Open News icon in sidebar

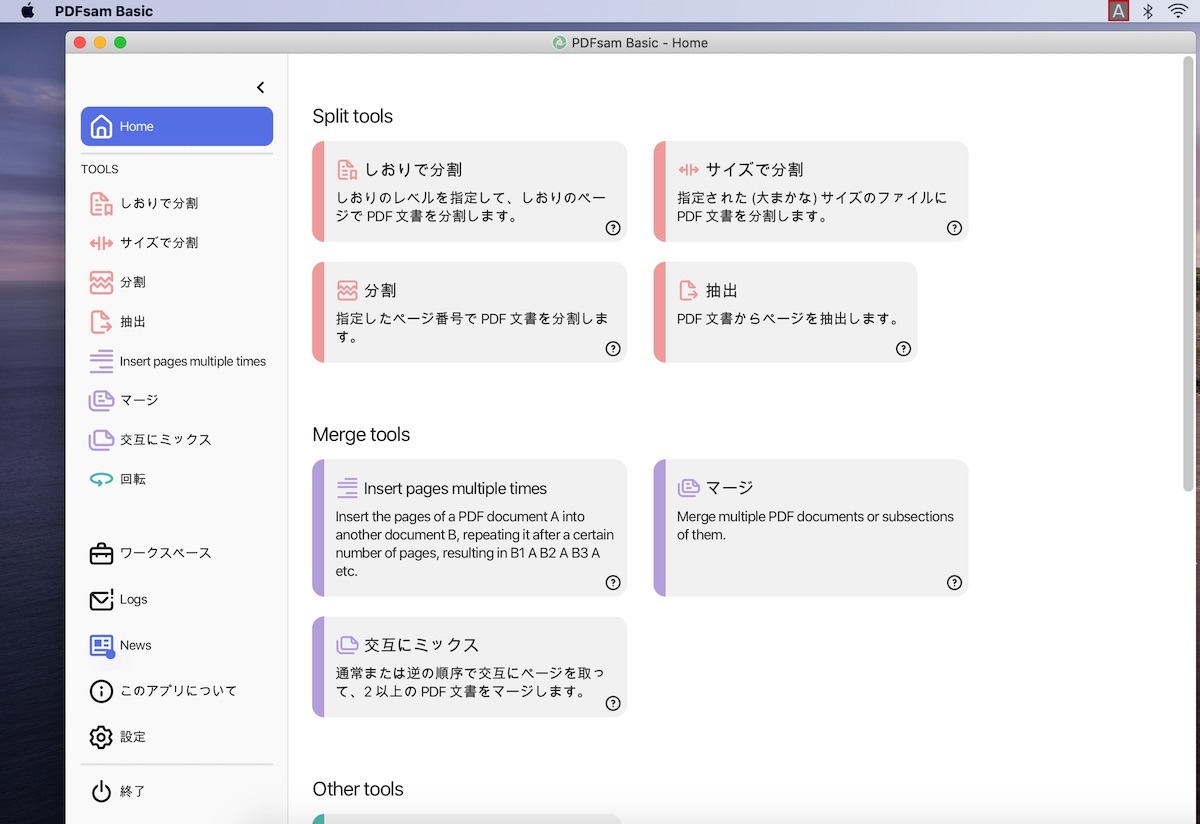[x=102, y=646]
